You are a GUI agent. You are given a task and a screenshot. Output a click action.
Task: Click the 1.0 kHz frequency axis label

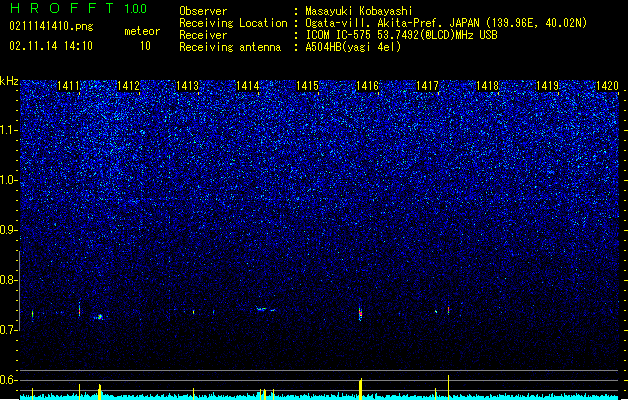point(8,180)
